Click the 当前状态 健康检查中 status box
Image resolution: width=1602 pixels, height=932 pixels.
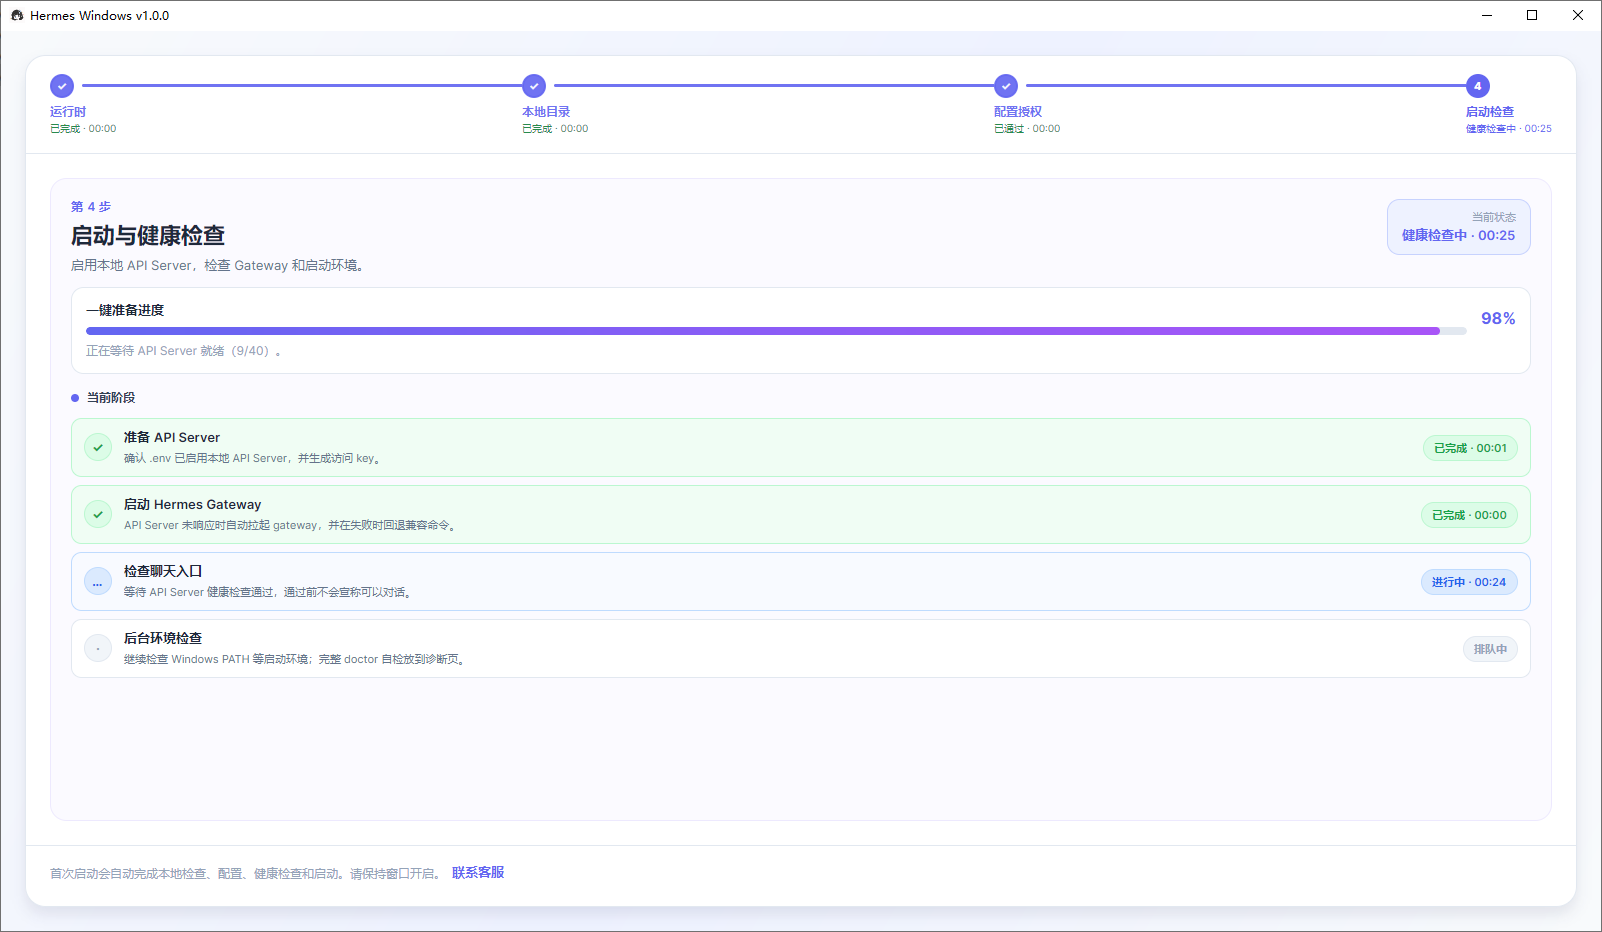pos(1458,227)
